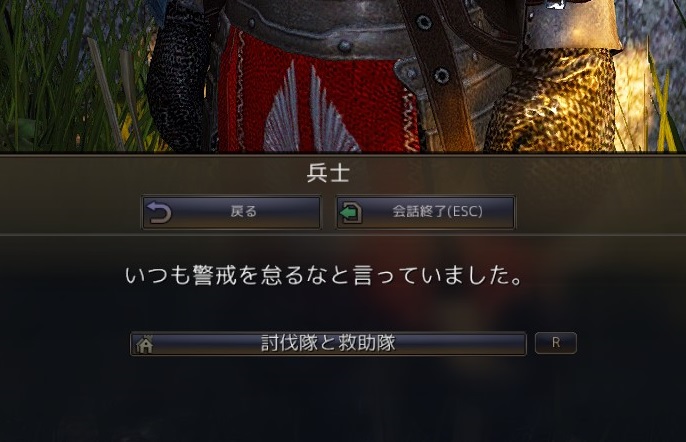Click the green exit-conversation arrow icon

coord(351,213)
